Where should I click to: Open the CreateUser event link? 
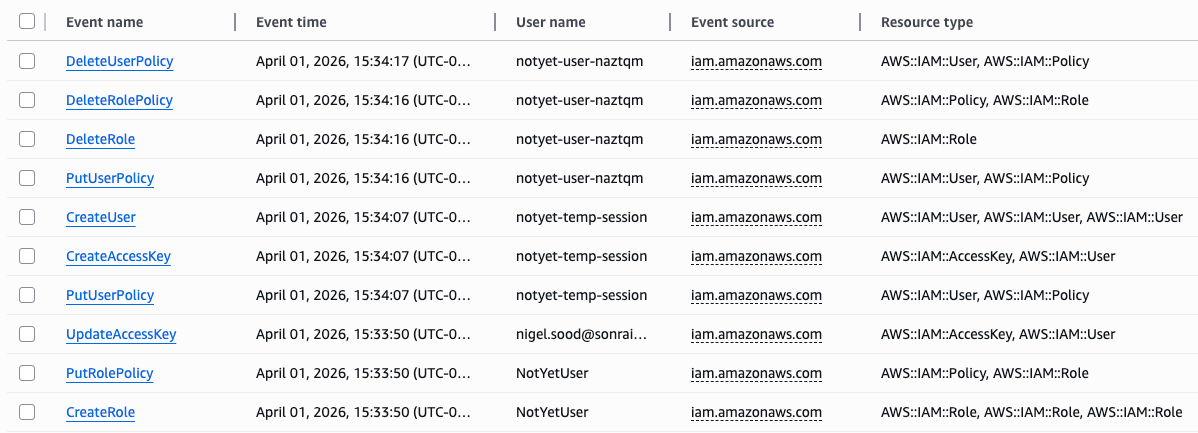(100, 217)
